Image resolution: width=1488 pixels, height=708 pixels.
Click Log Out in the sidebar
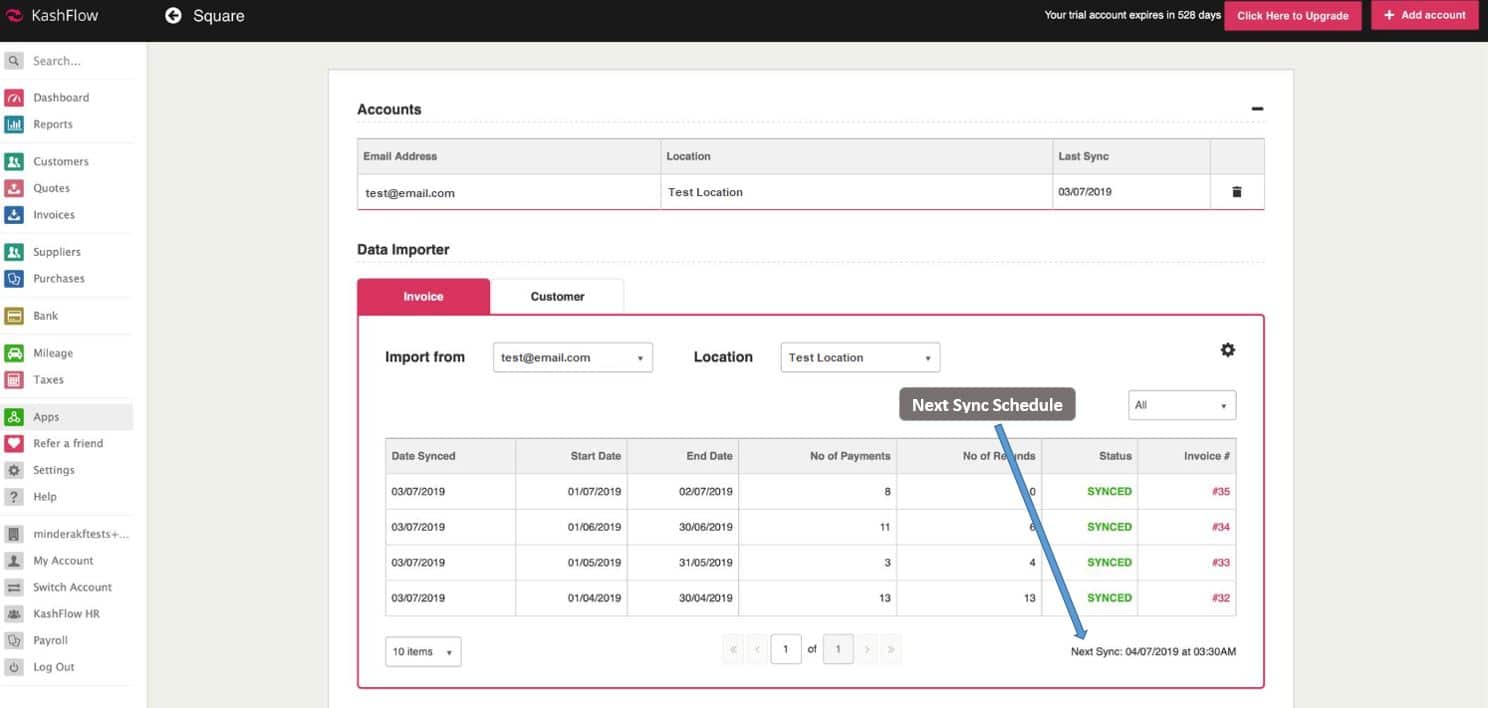53,667
